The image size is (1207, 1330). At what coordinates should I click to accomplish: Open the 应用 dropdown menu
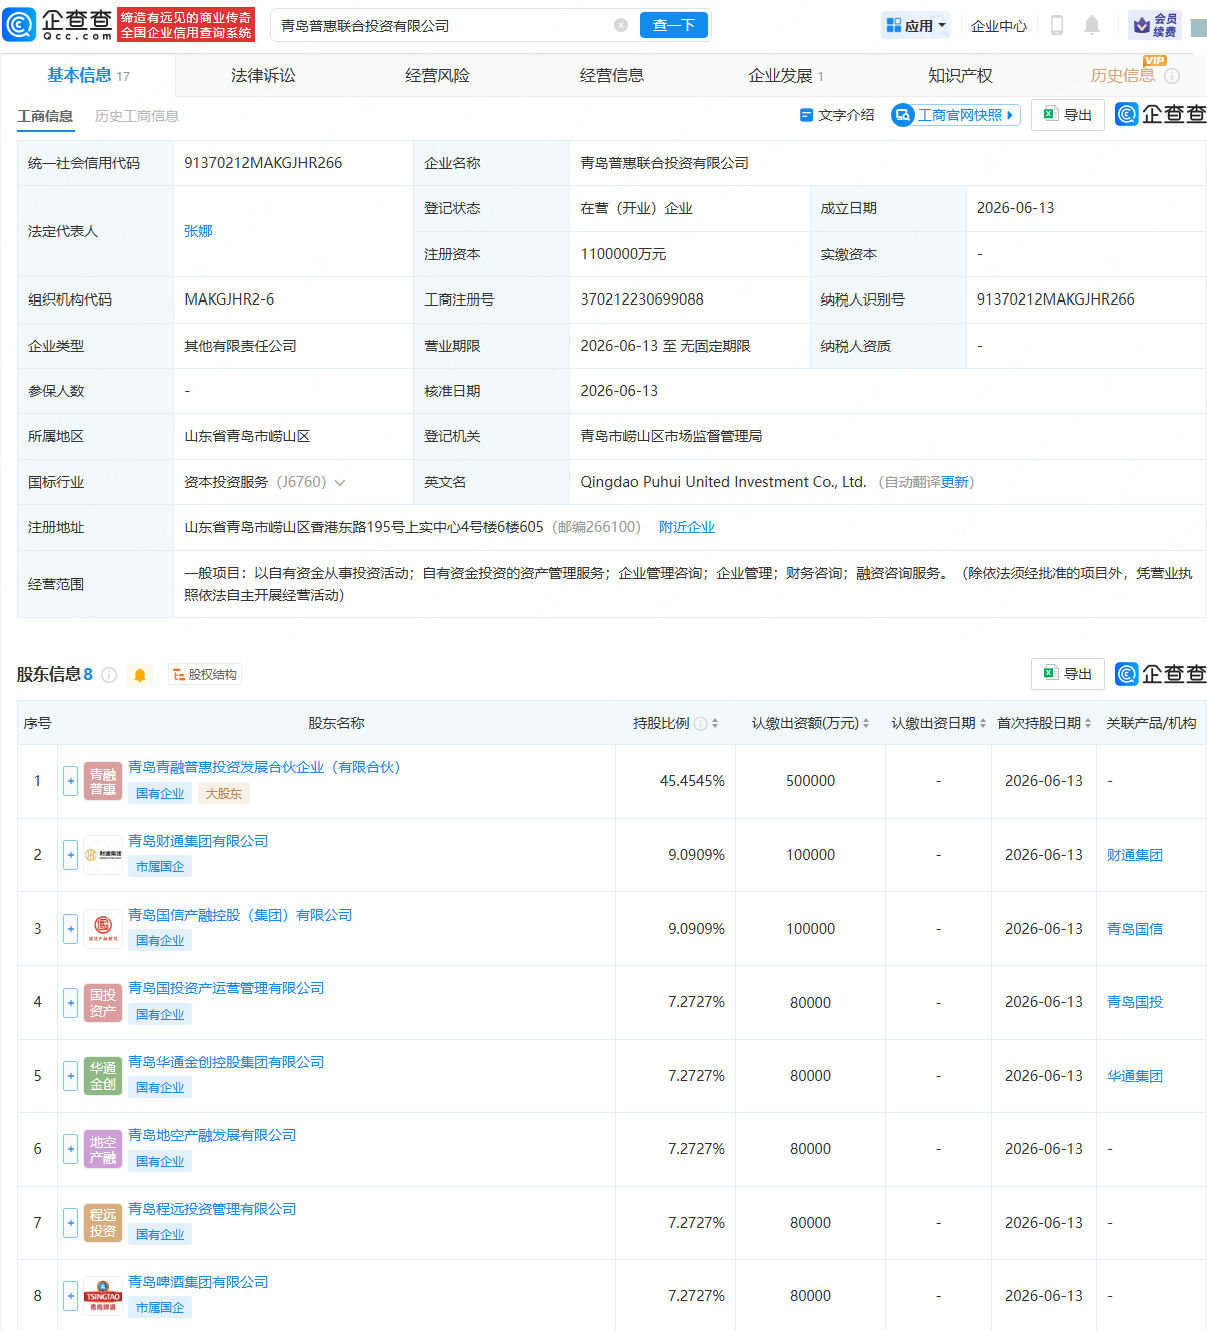[x=916, y=26]
